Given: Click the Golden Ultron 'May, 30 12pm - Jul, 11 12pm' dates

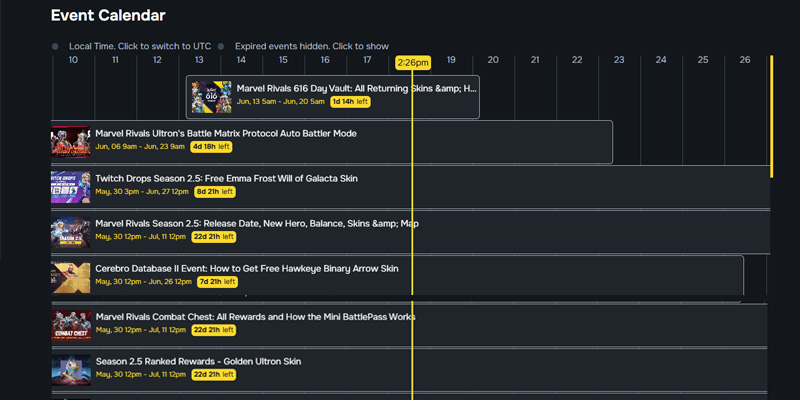Looking at the screenshot, I should tap(141, 374).
